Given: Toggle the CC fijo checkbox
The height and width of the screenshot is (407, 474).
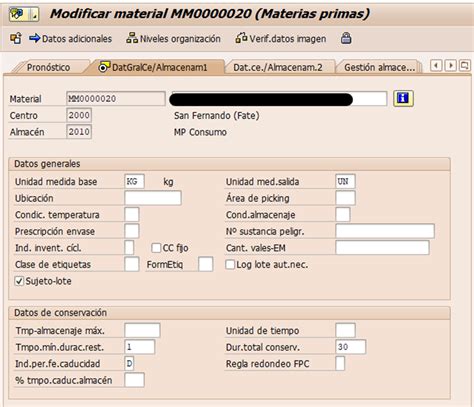Looking at the screenshot, I should 156,248.
